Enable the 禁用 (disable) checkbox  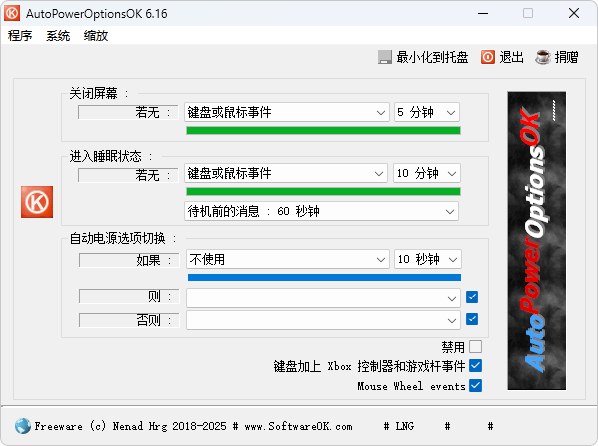(x=476, y=347)
